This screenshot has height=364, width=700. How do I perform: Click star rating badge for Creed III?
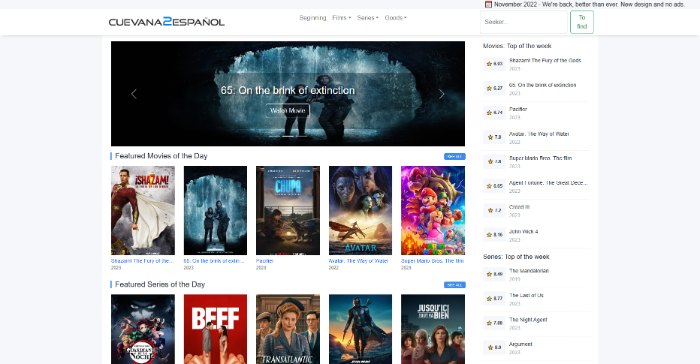(494, 210)
